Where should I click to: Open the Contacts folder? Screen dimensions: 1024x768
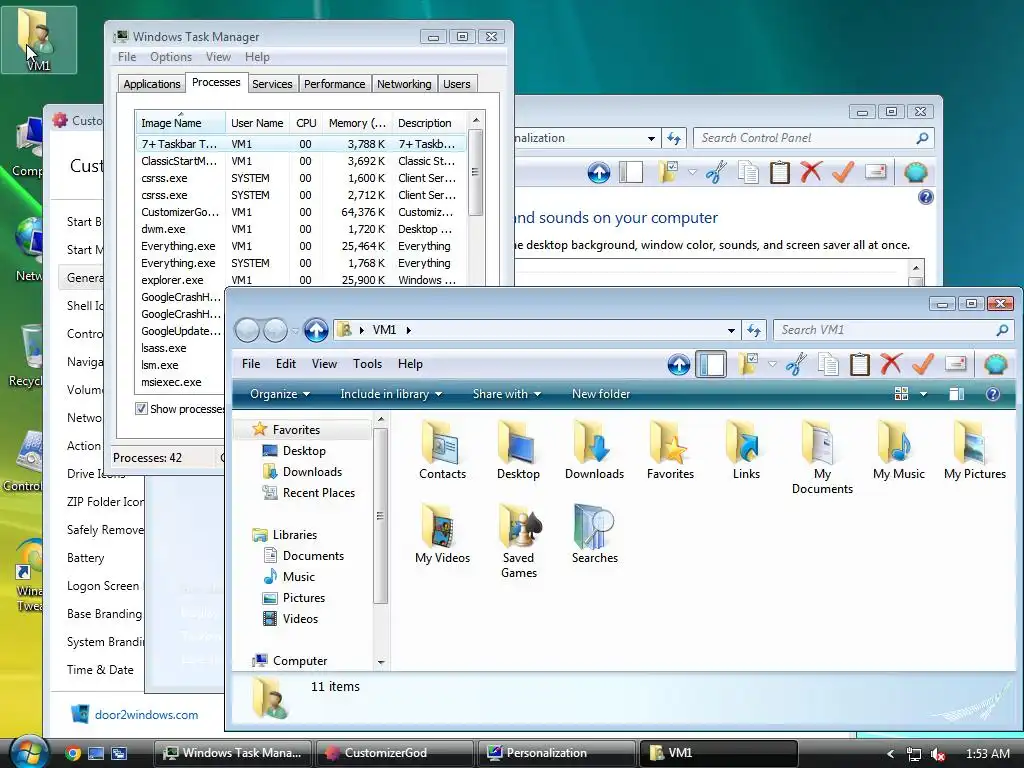442,451
